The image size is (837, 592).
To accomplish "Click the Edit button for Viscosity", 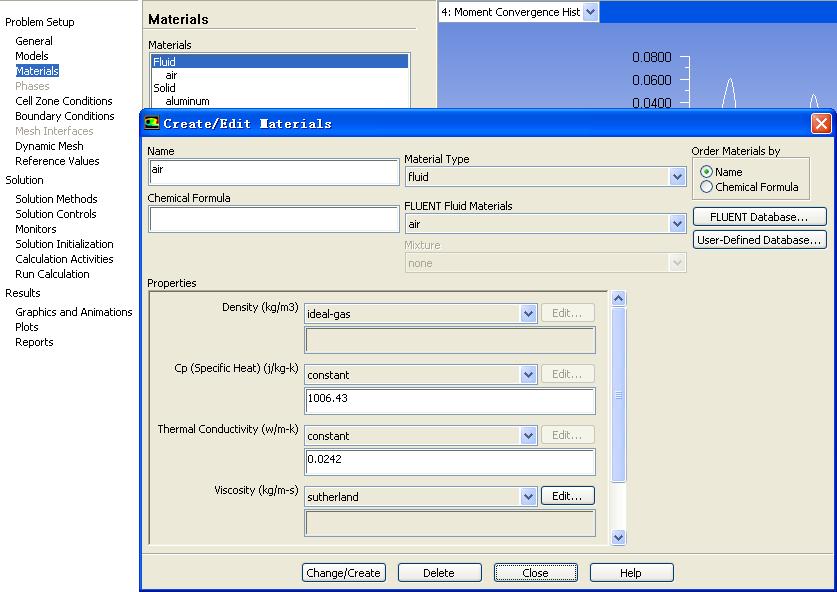I will (x=567, y=496).
